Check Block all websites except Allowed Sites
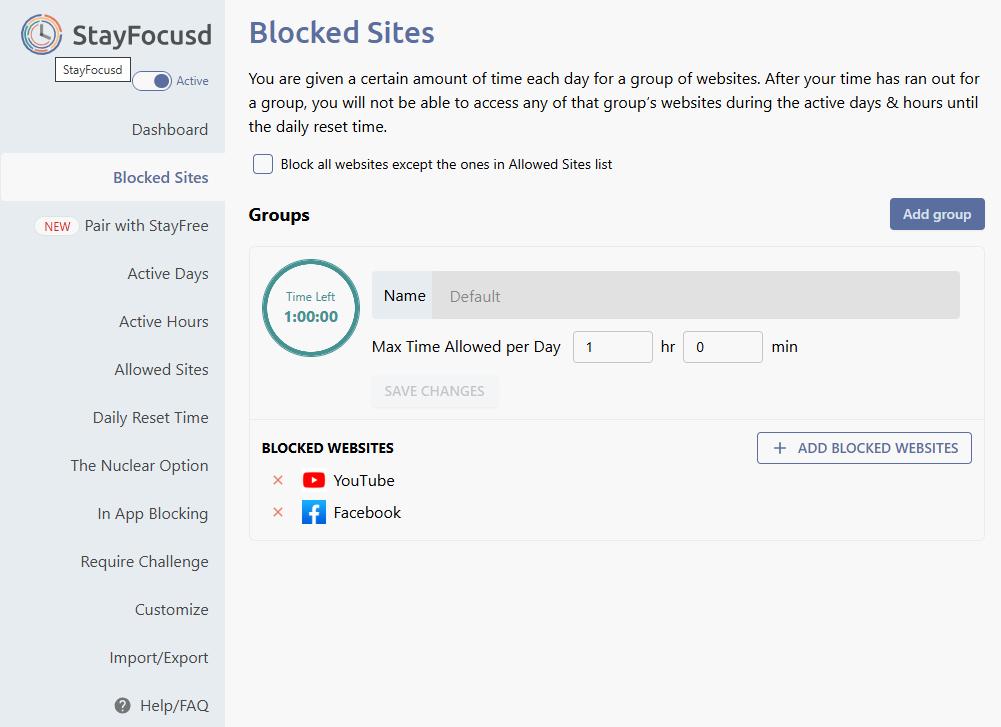The width and height of the screenshot is (1001, 727). point(262,163)
